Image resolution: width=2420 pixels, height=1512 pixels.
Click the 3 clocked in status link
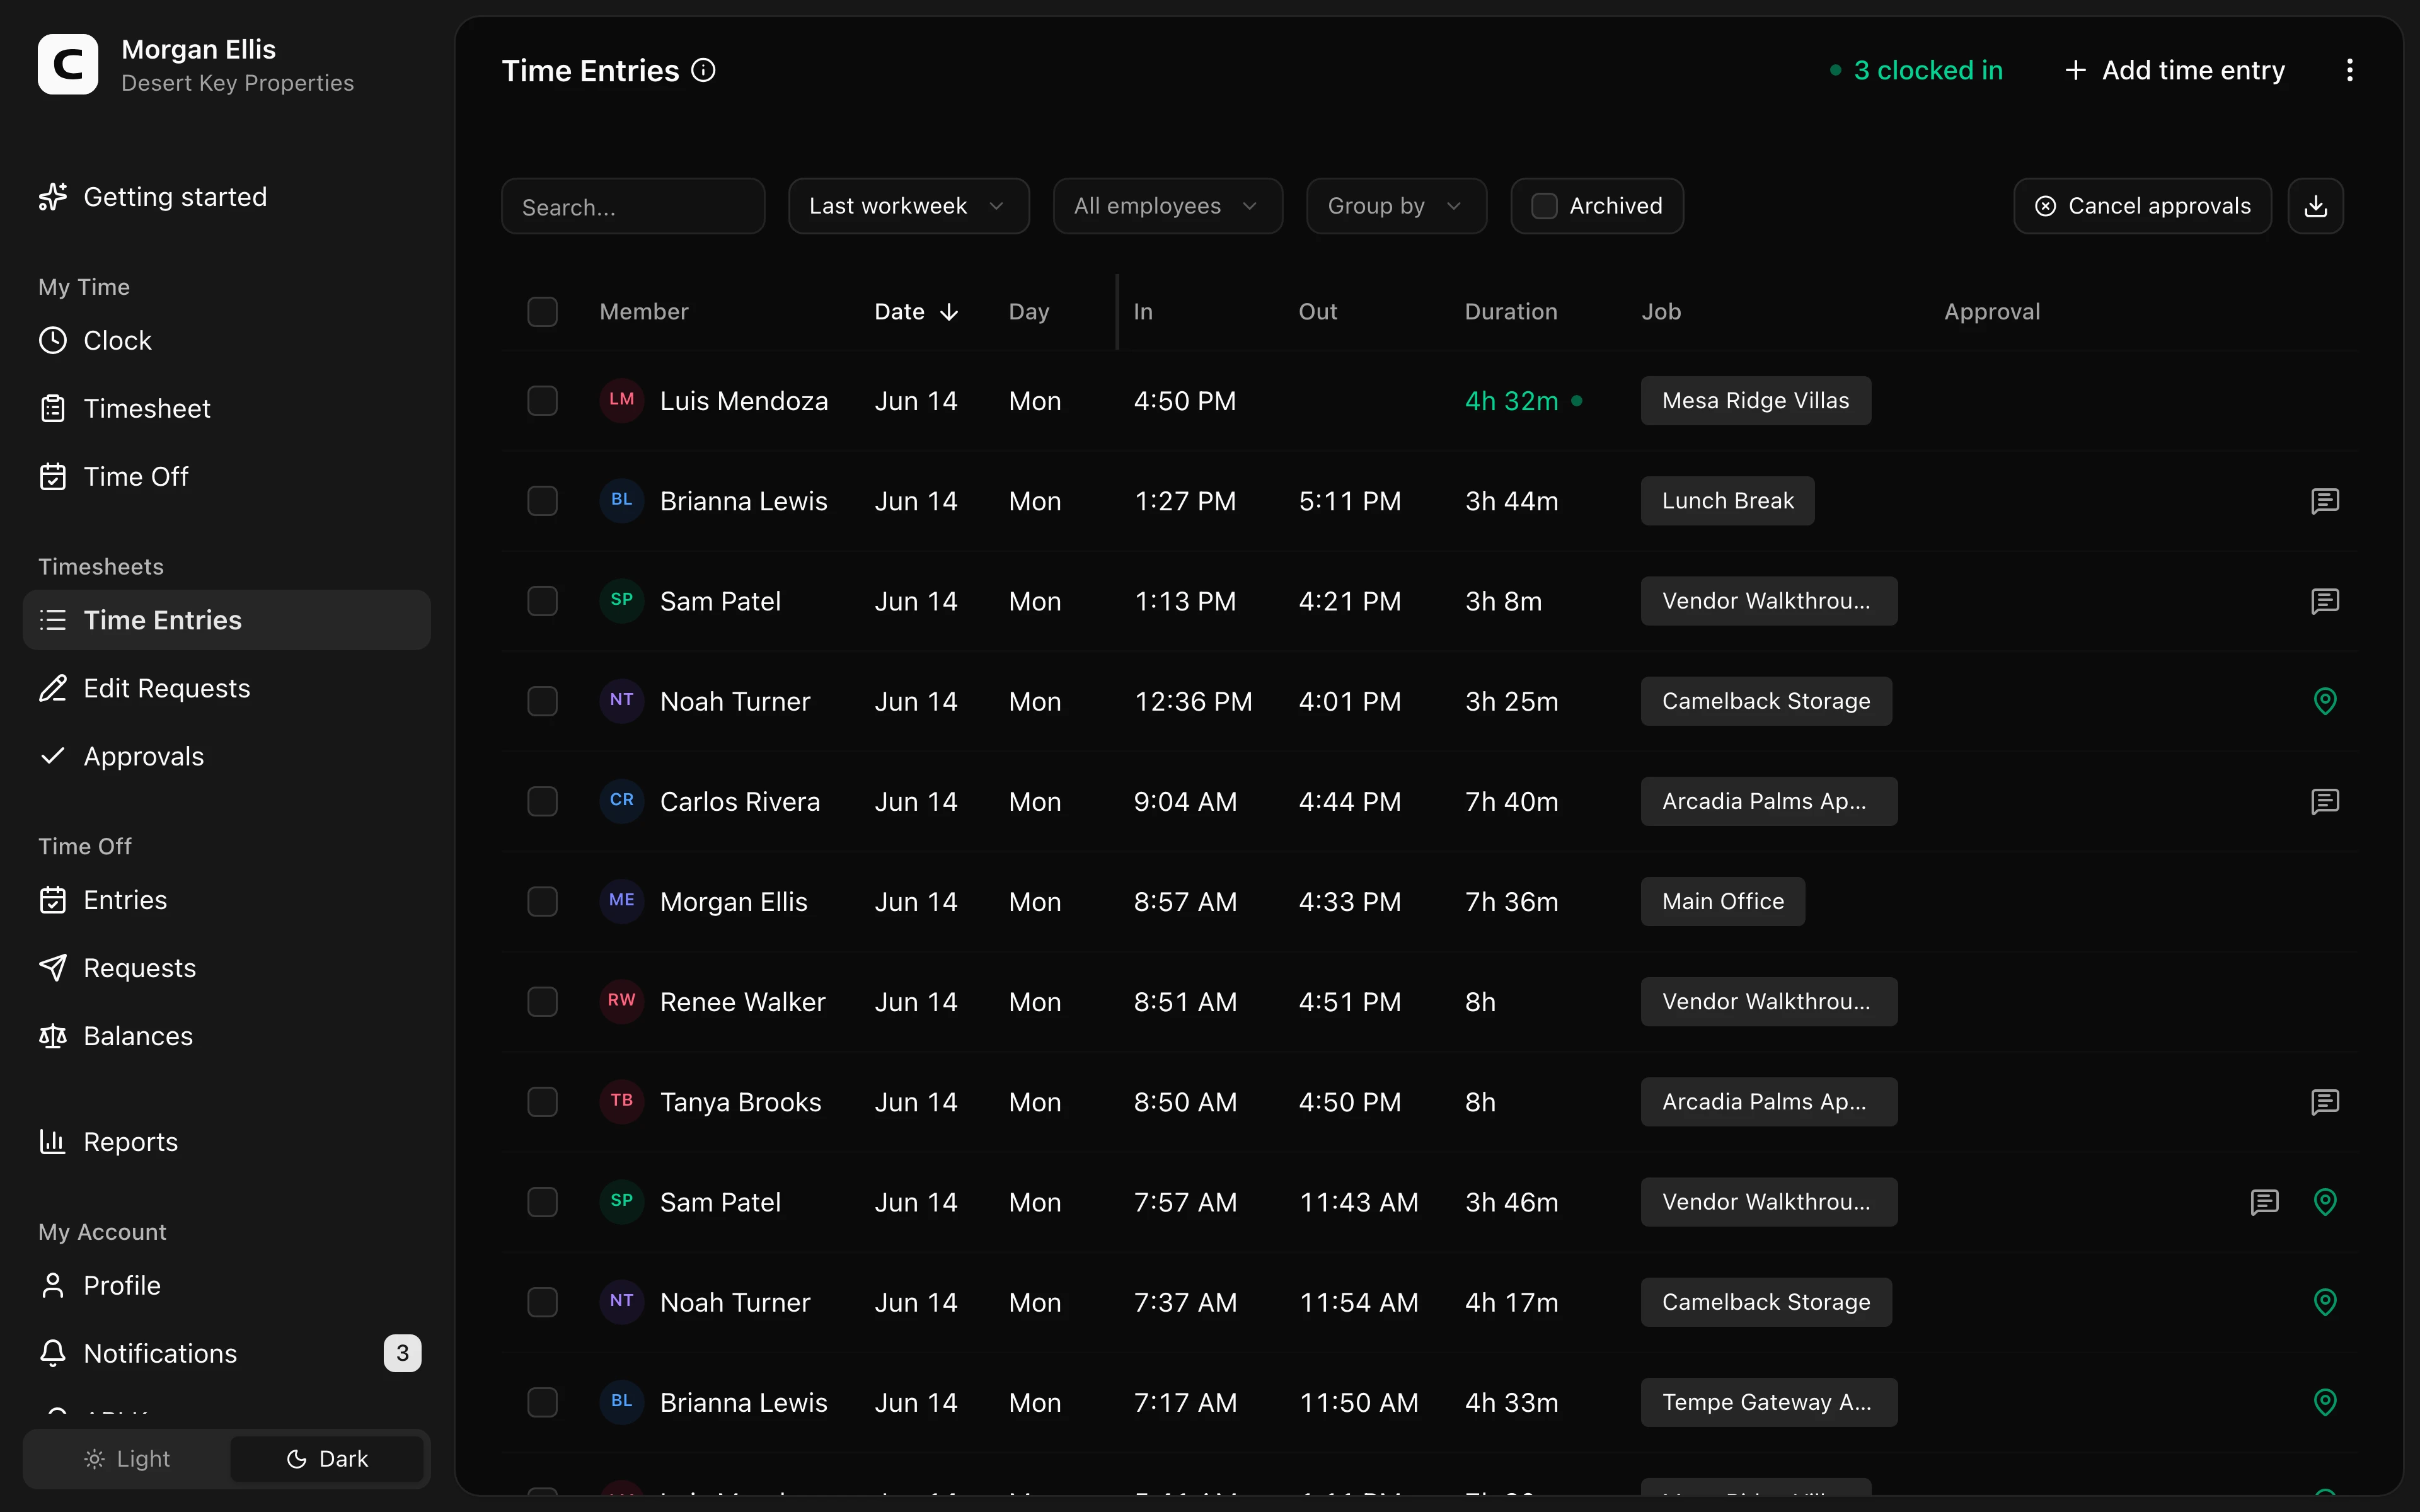(x=1916, y=70)
